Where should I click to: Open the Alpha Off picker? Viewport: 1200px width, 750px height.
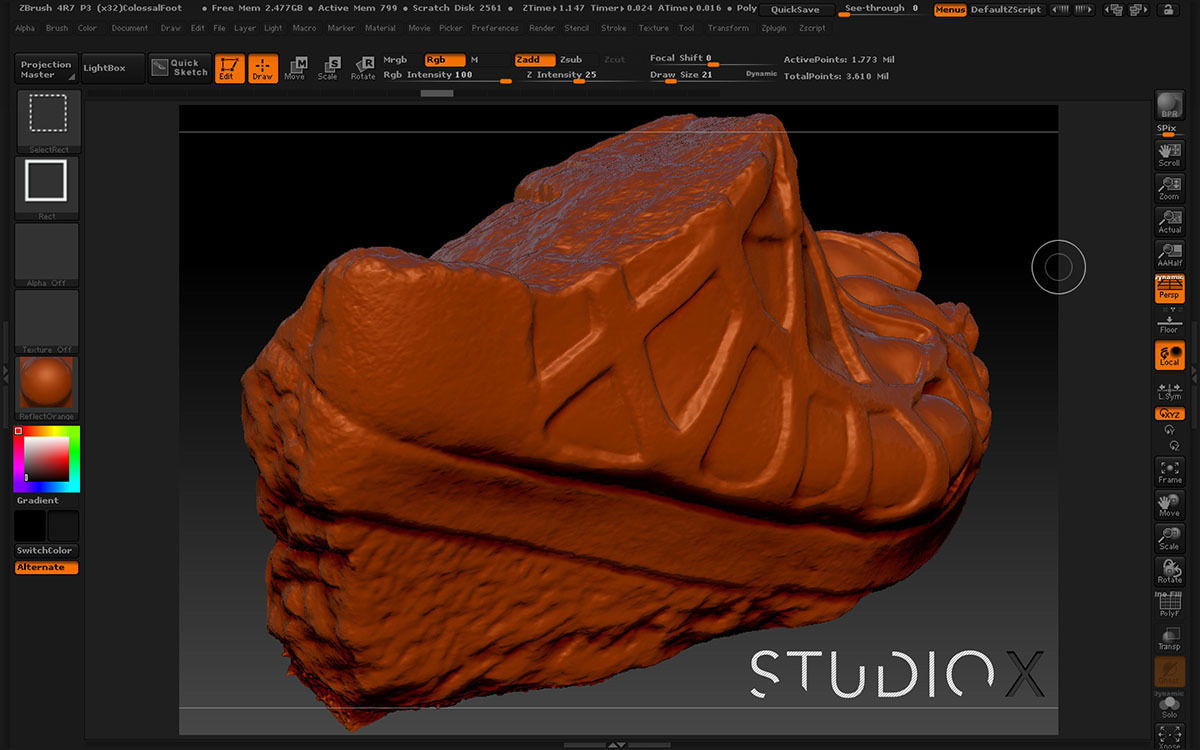pos(47,253)
